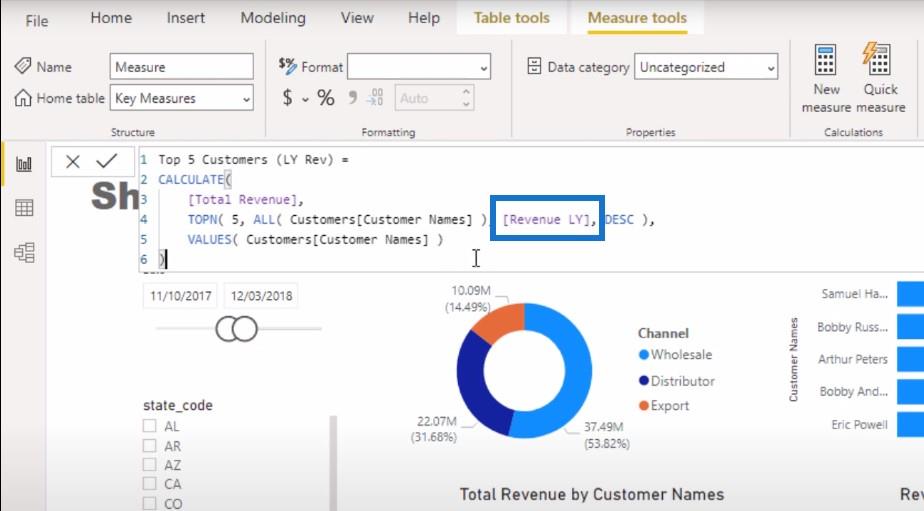This screenshot has width=924, height=511.
Task: Increase decimal places with up stepper
Action: [466, 92]
